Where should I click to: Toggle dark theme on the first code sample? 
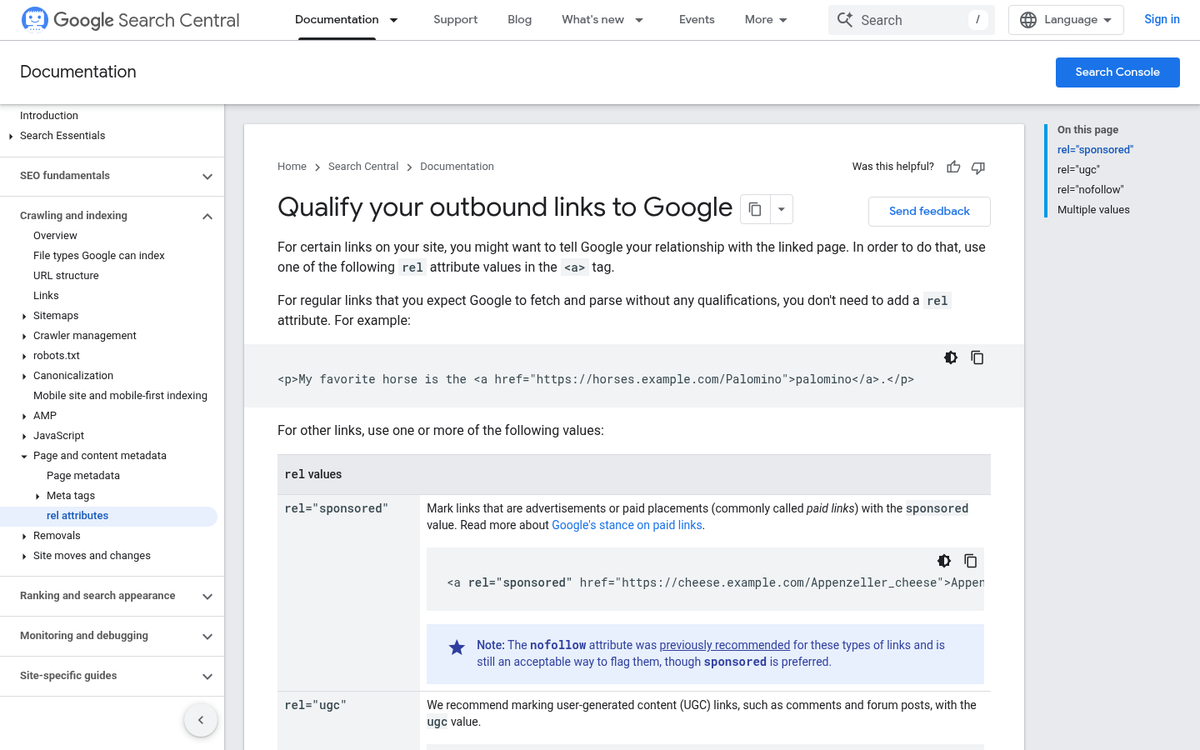(x=950, y=357)
